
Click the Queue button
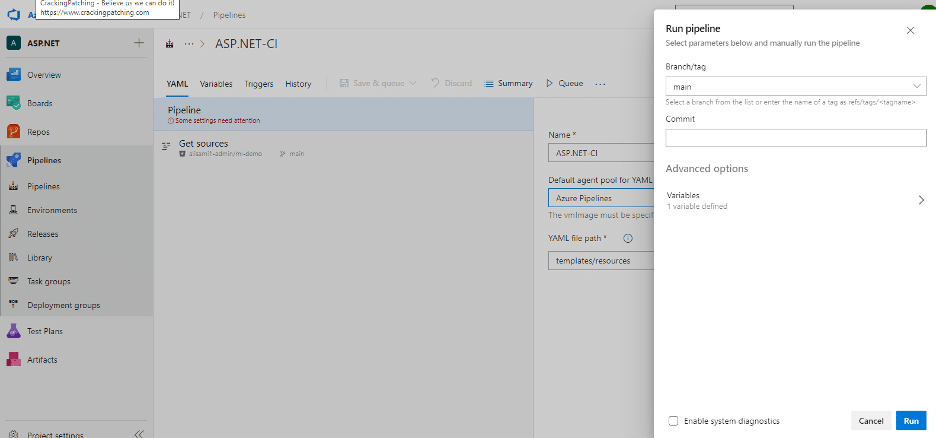click(564, 84)
